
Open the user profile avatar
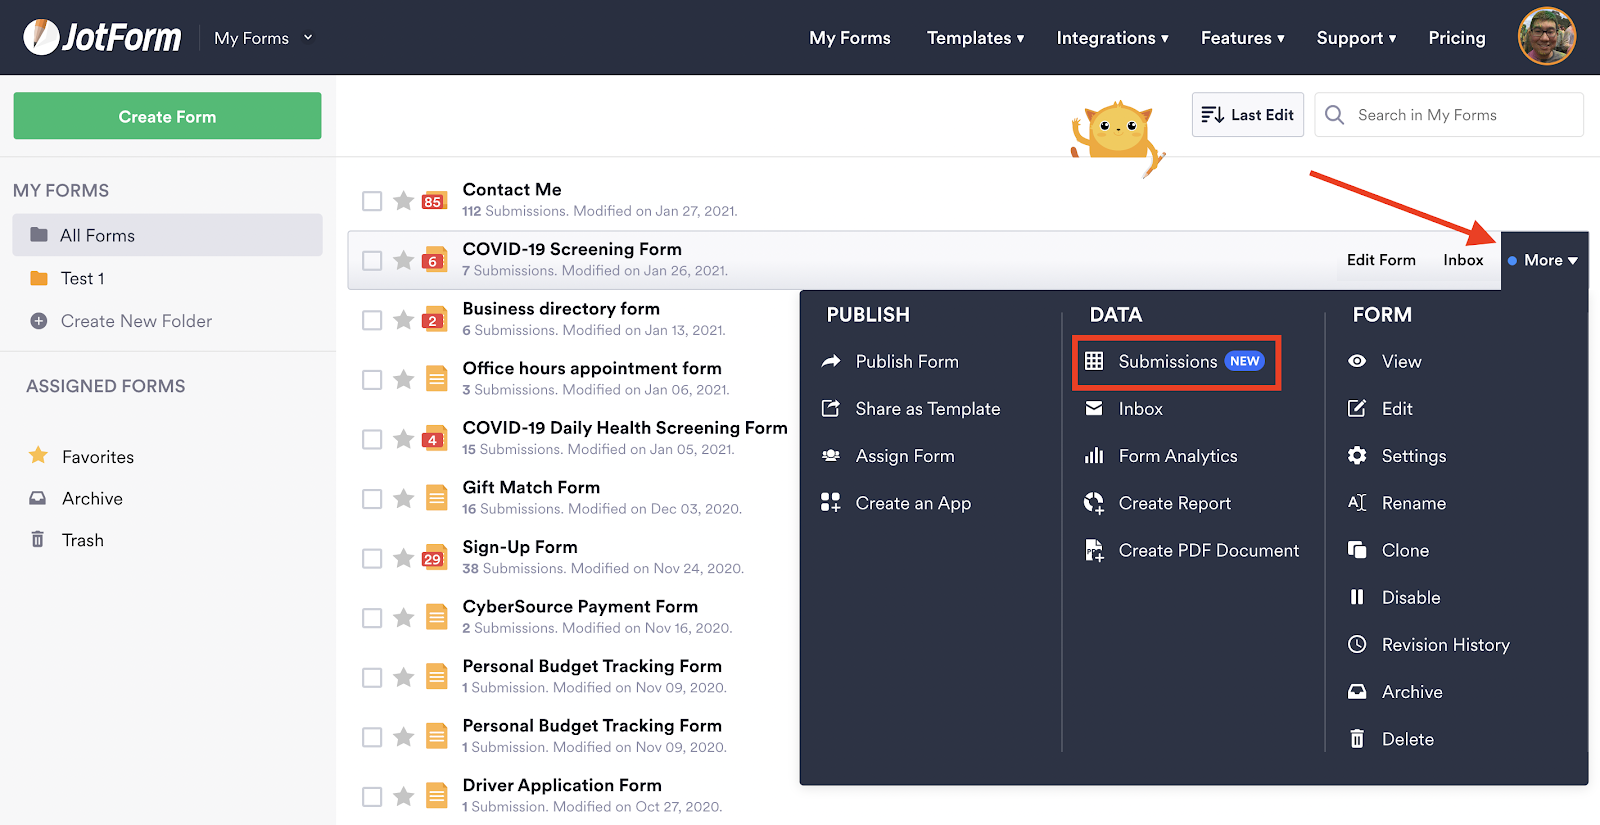[1546, 37]
